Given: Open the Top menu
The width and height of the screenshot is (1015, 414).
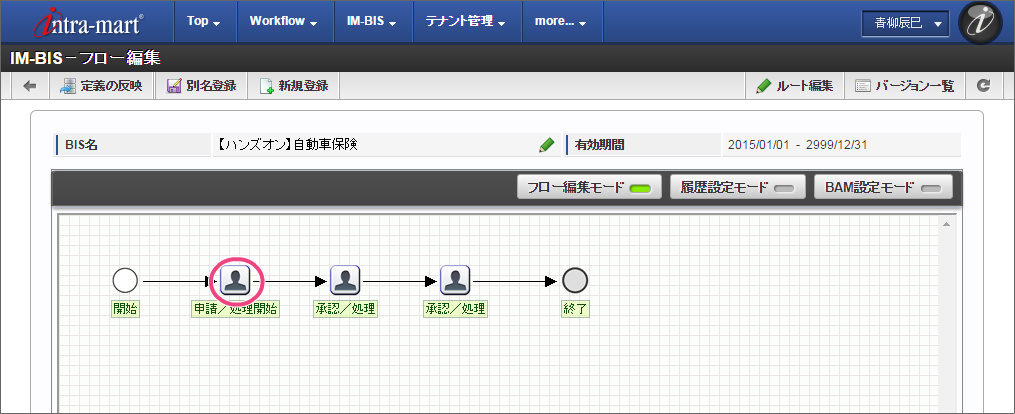Looking at the screenshot, I should click(204, 21).
